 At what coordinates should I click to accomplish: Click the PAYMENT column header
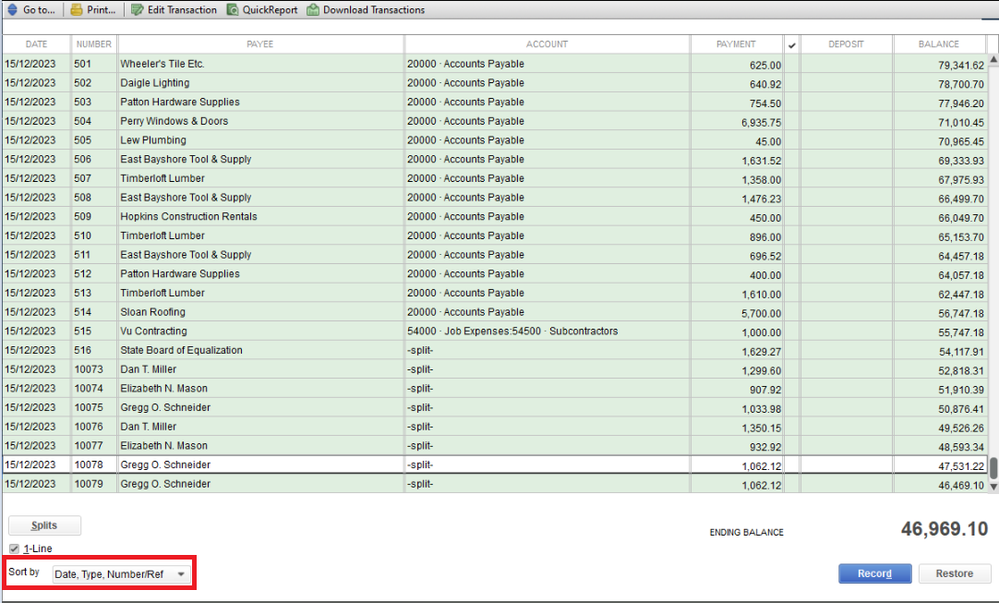(x=736, y=44)
